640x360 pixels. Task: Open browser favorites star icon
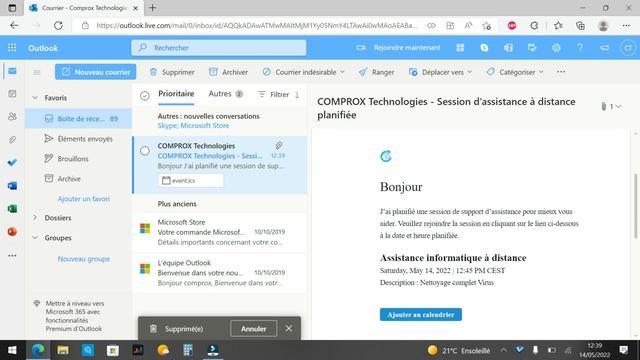pos(558,25)
